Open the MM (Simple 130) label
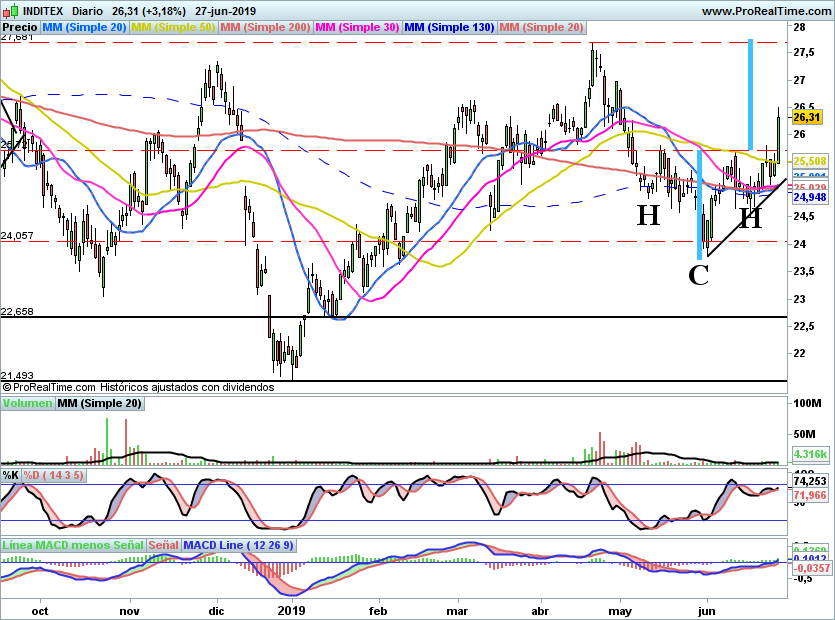835x620 pixels. point(449,27)
